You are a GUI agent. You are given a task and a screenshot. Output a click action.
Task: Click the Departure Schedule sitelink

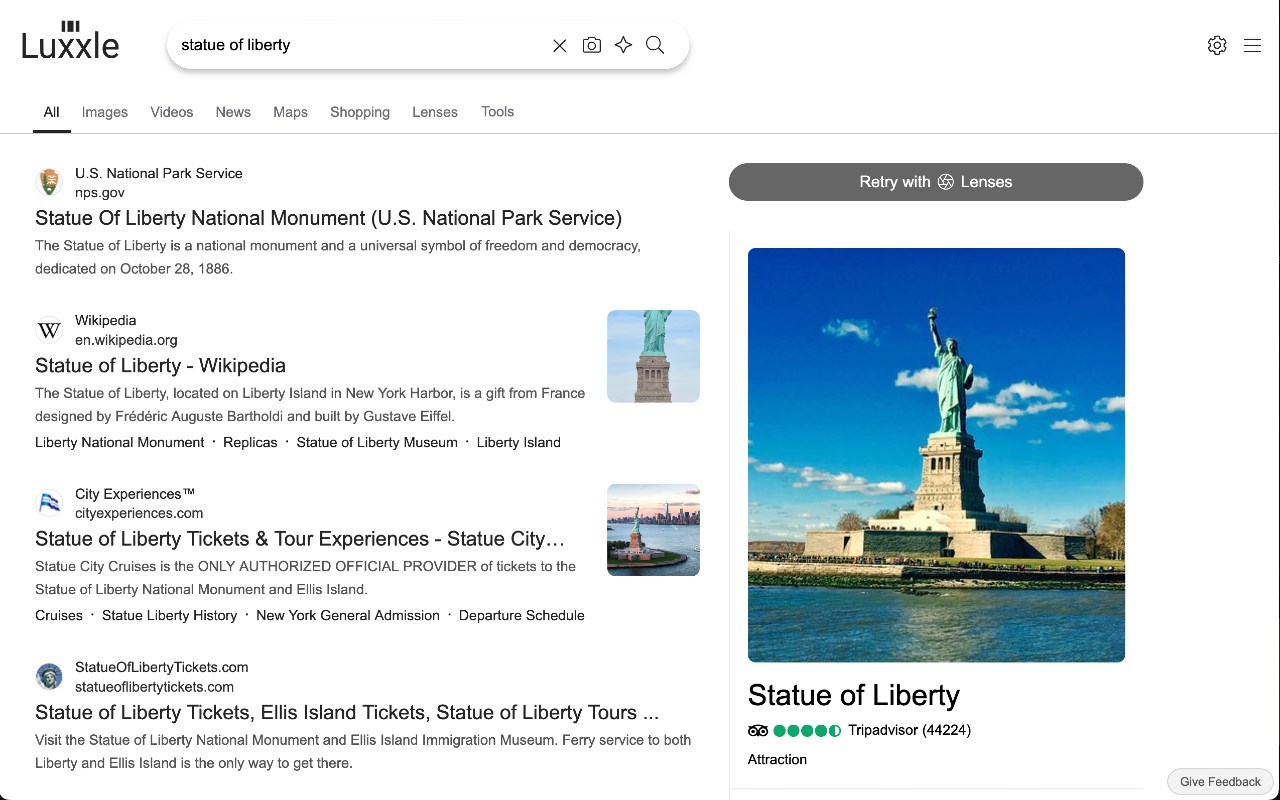[x=522, y=615]
